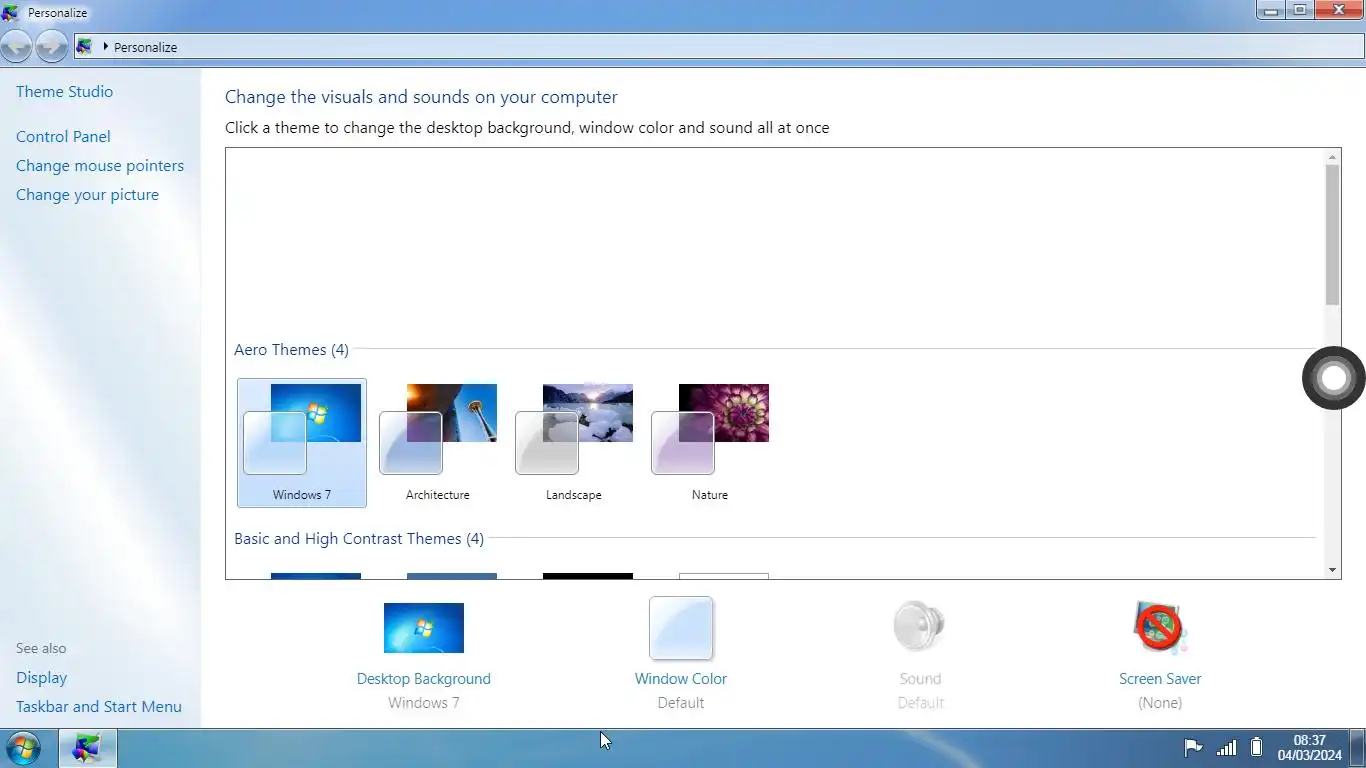Viewport: 1366px width, 768px height.
Task: Open the network signal tray icon
Action: click(1226, 748)
